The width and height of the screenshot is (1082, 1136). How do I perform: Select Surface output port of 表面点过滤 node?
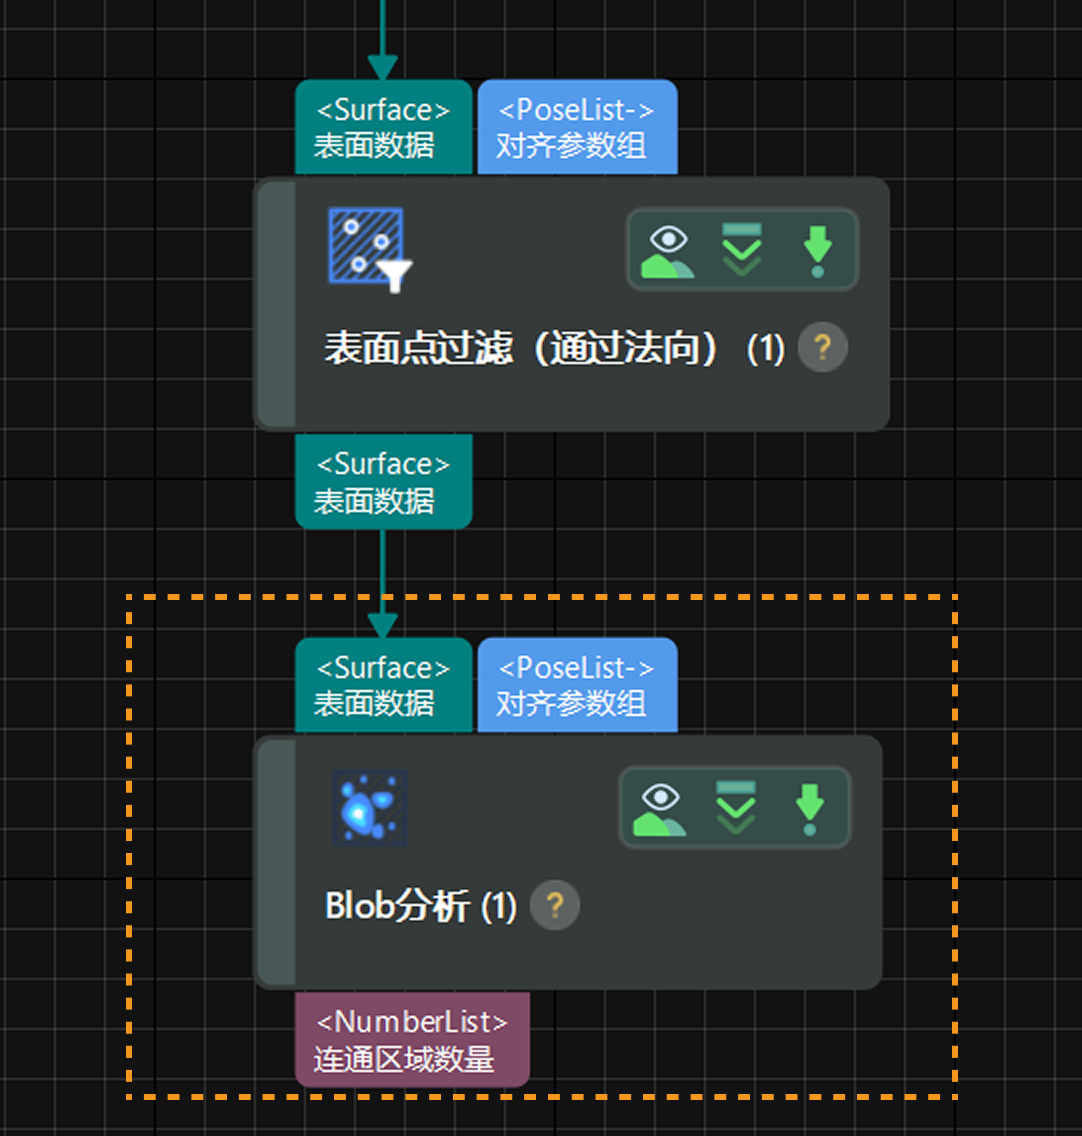[x=383, y=482]
